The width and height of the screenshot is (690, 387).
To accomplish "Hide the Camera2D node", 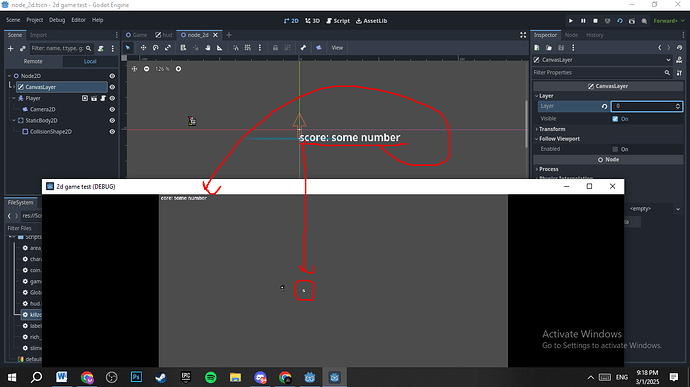I will 112,109.
